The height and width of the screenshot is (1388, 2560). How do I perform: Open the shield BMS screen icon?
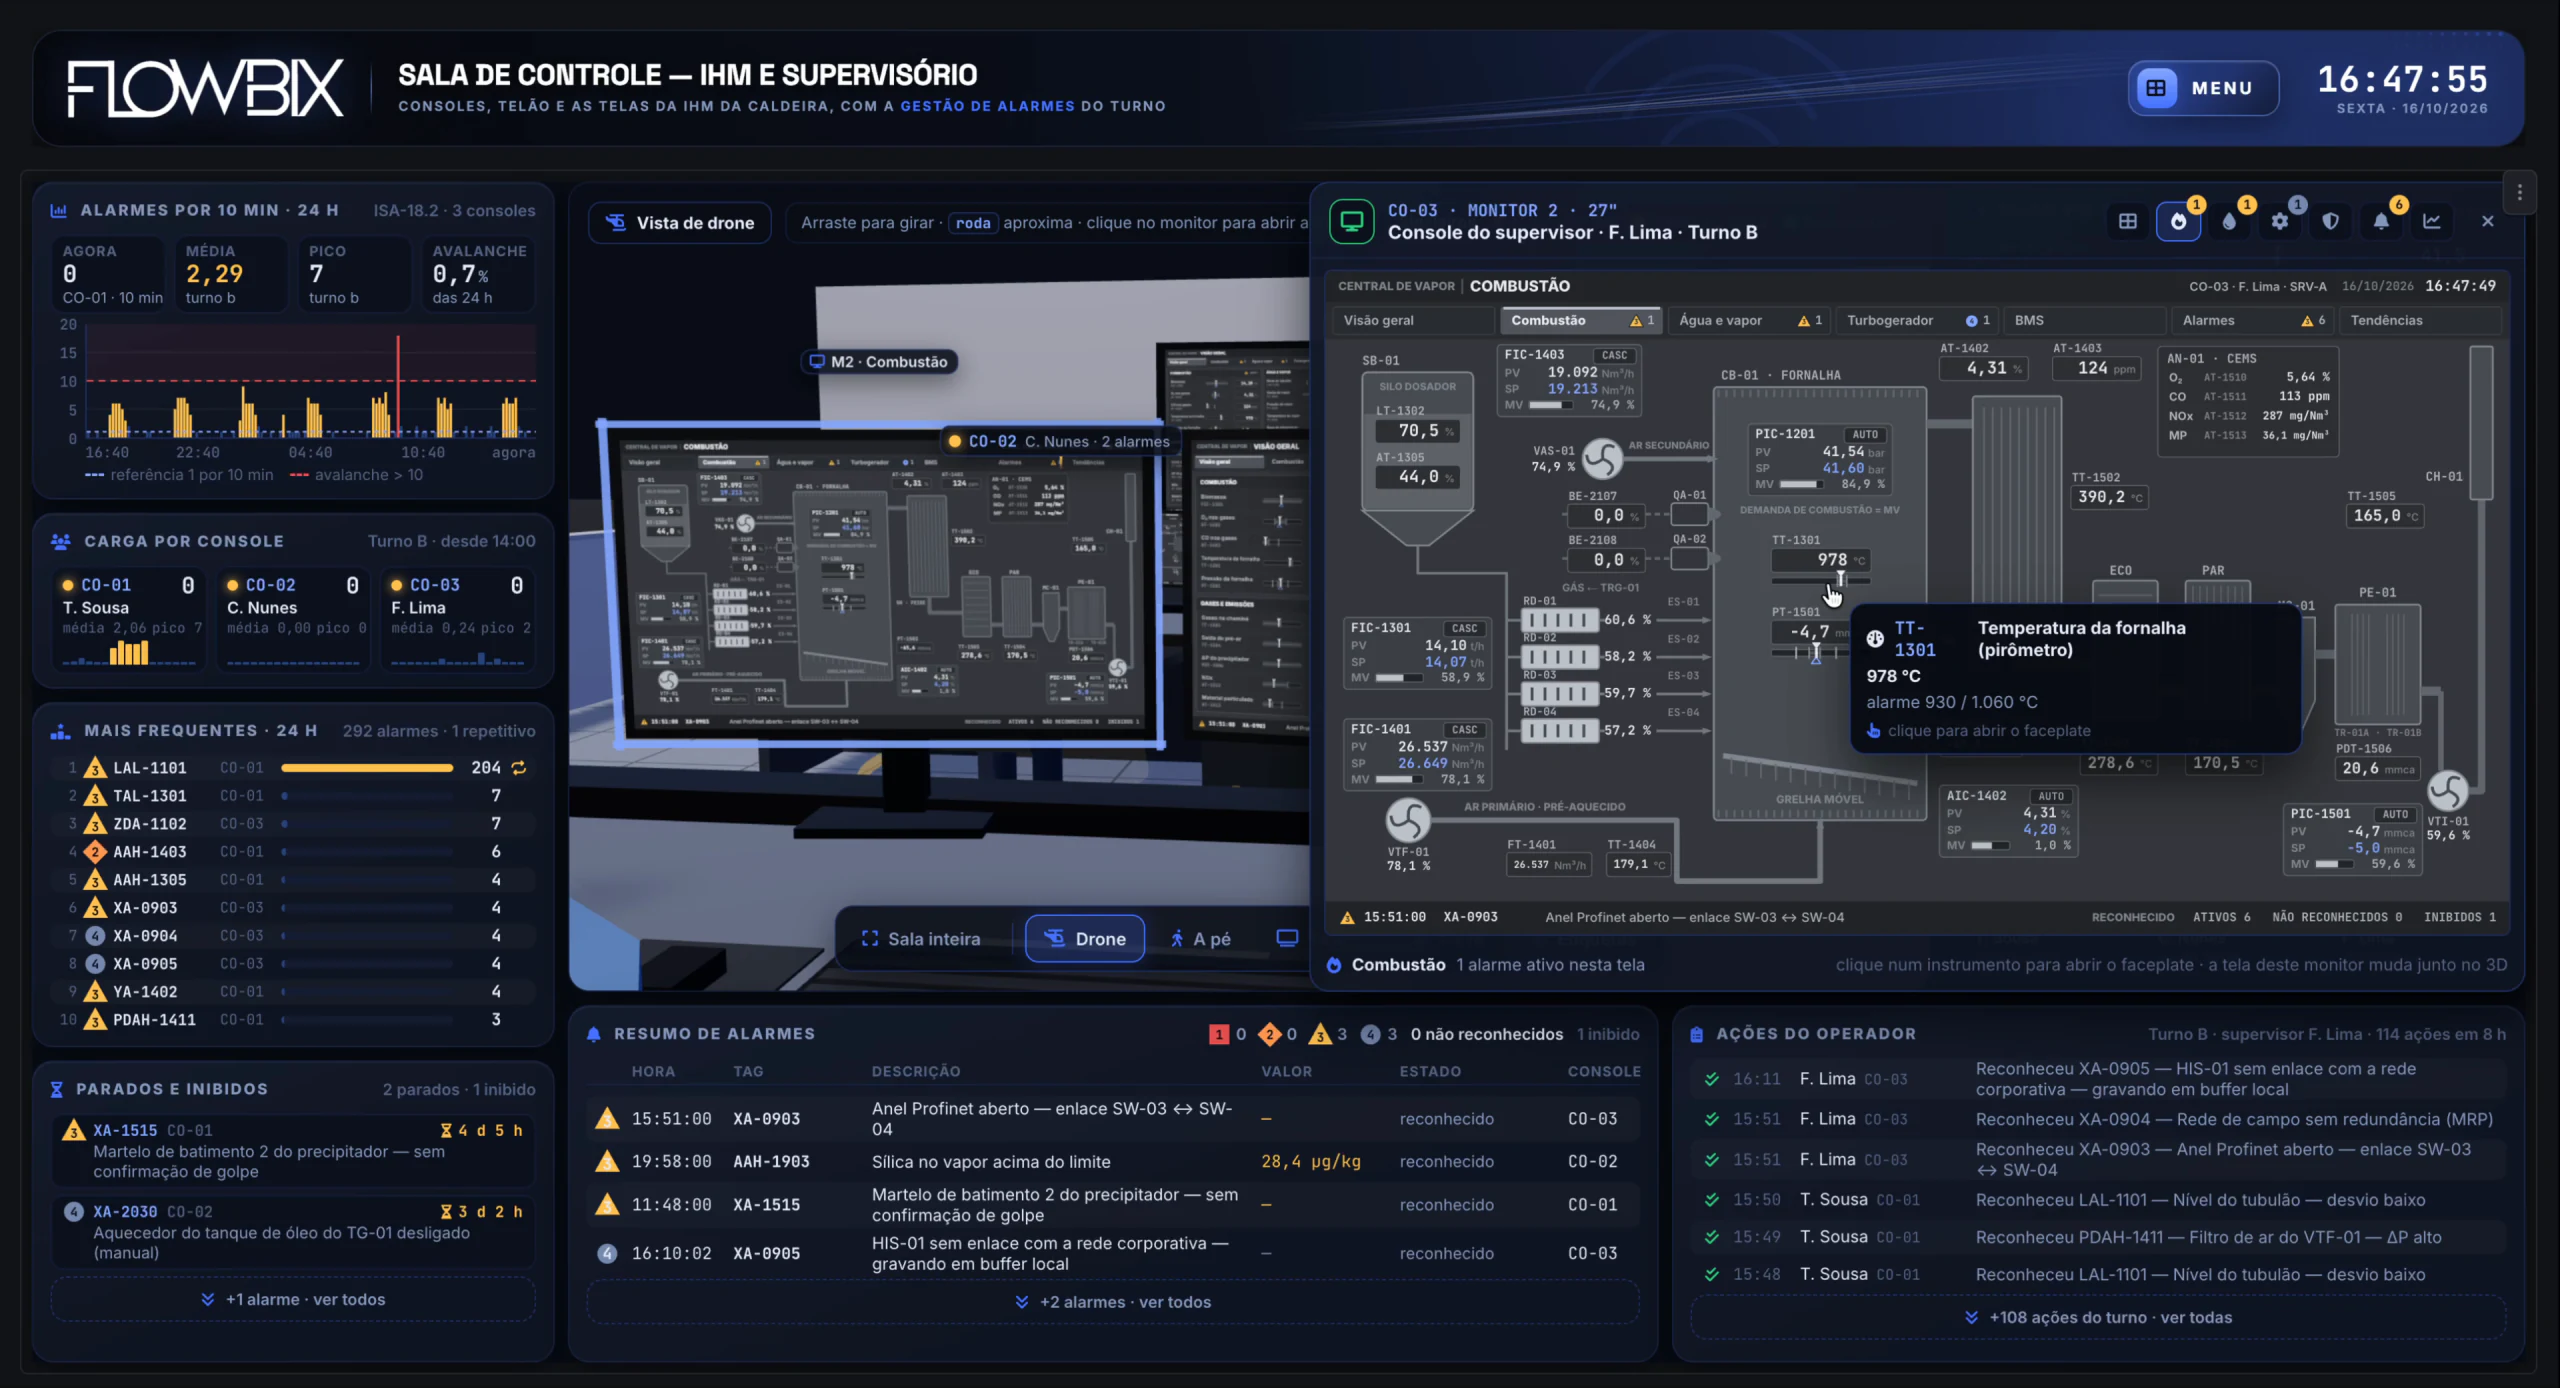[x=2331, y=221]
